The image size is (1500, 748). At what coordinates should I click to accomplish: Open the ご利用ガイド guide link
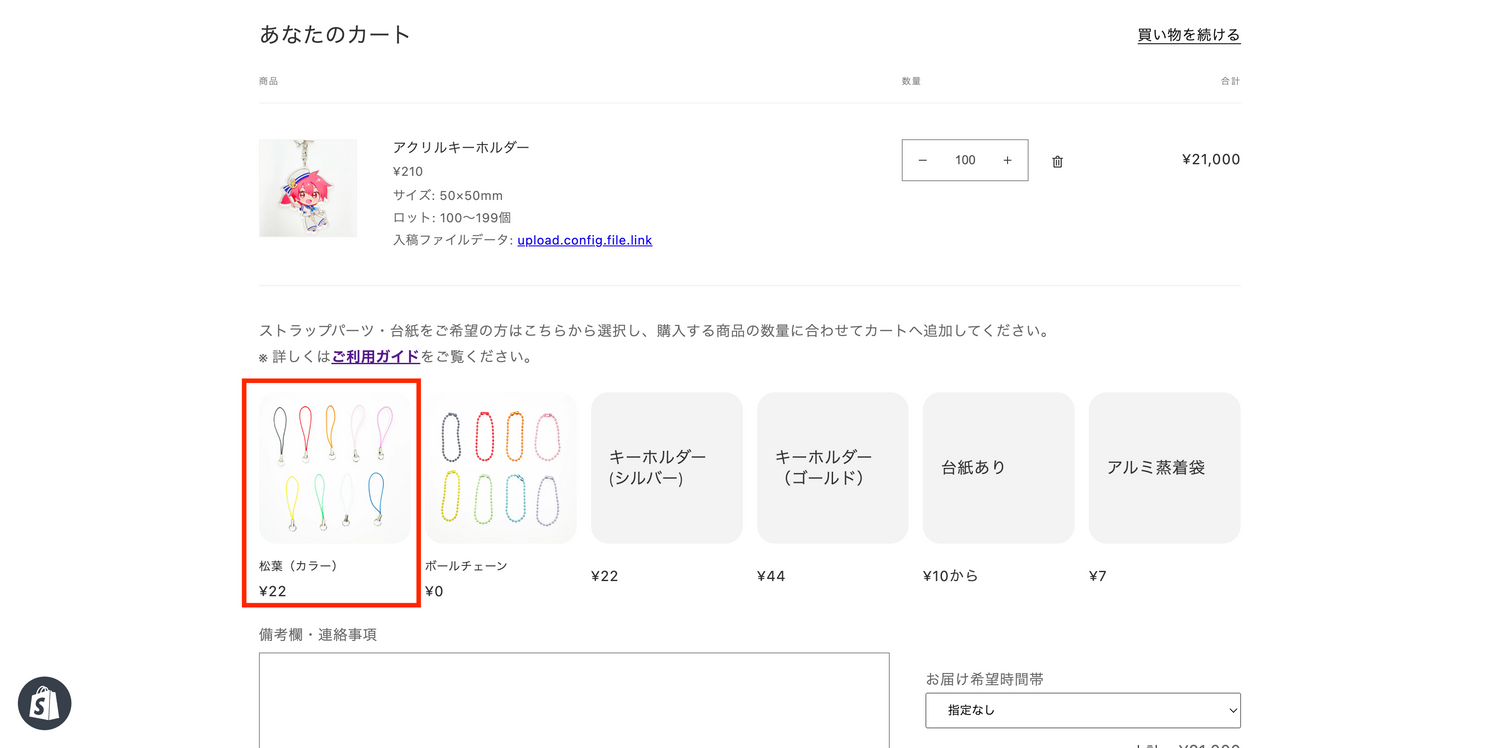375,356
